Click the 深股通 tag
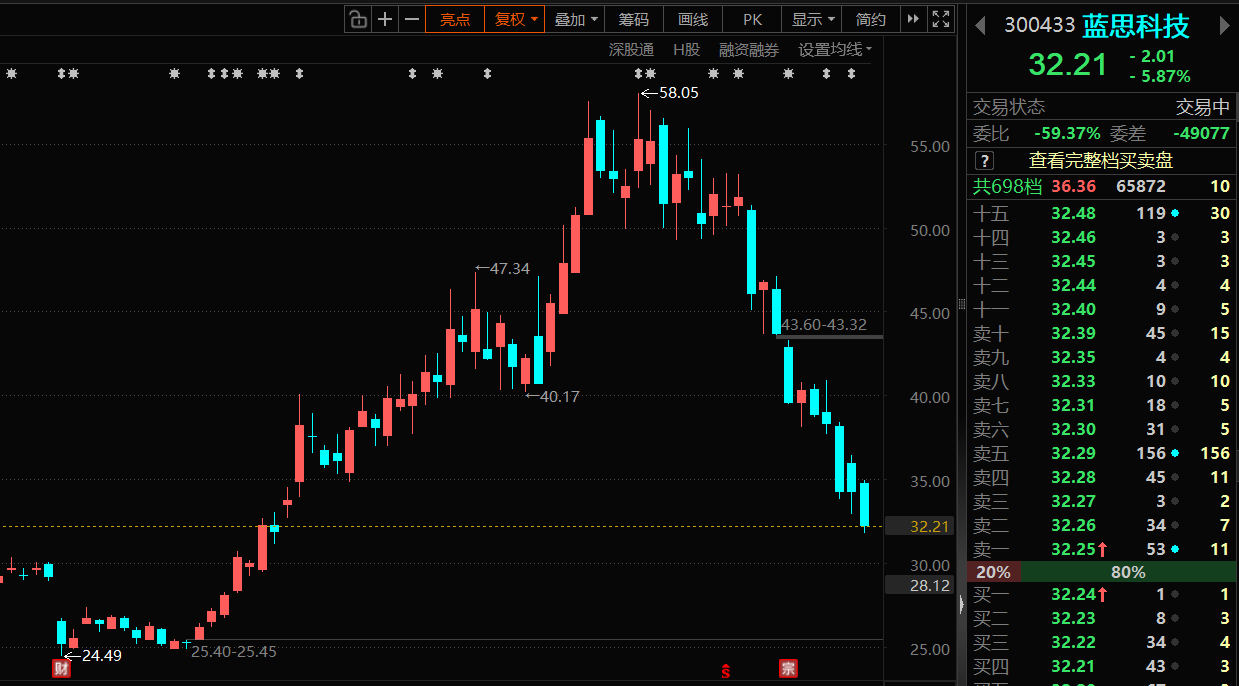Viewport: 1239px width, 686px height. tap(631, 49)
